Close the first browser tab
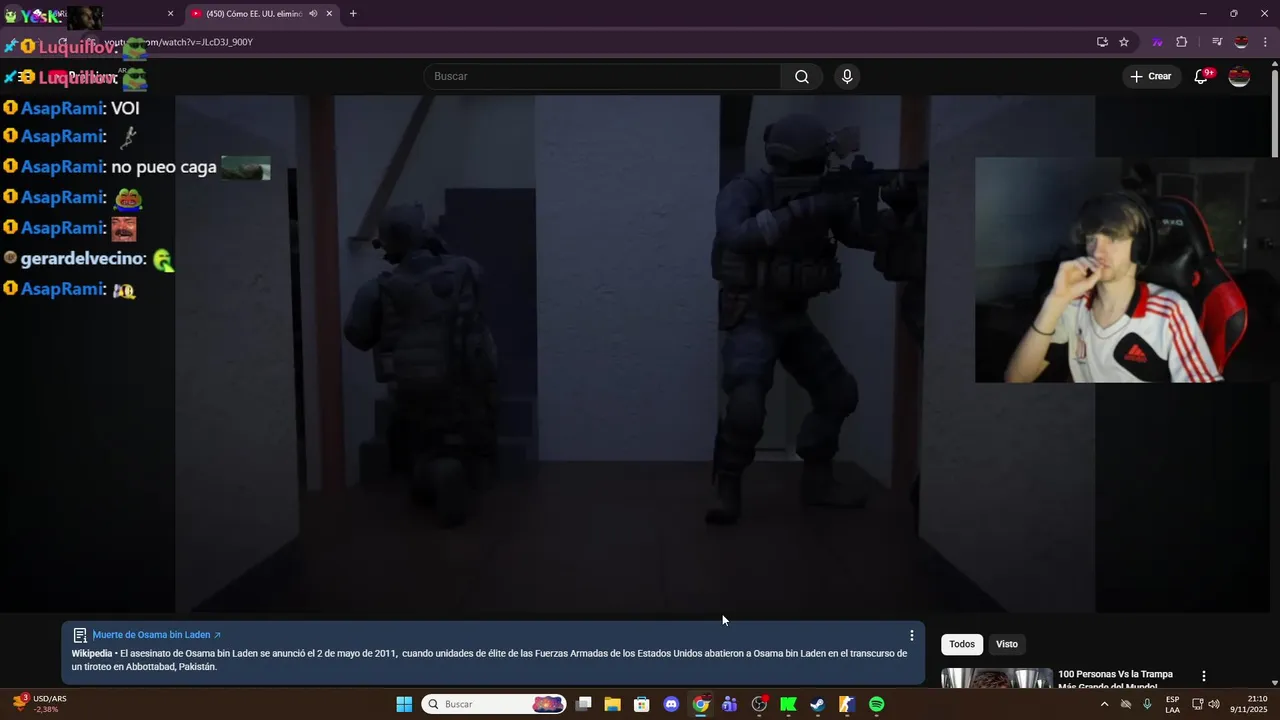Image resolution: width=1280 pixels, height=720 pixels. (x=170, y=13)
